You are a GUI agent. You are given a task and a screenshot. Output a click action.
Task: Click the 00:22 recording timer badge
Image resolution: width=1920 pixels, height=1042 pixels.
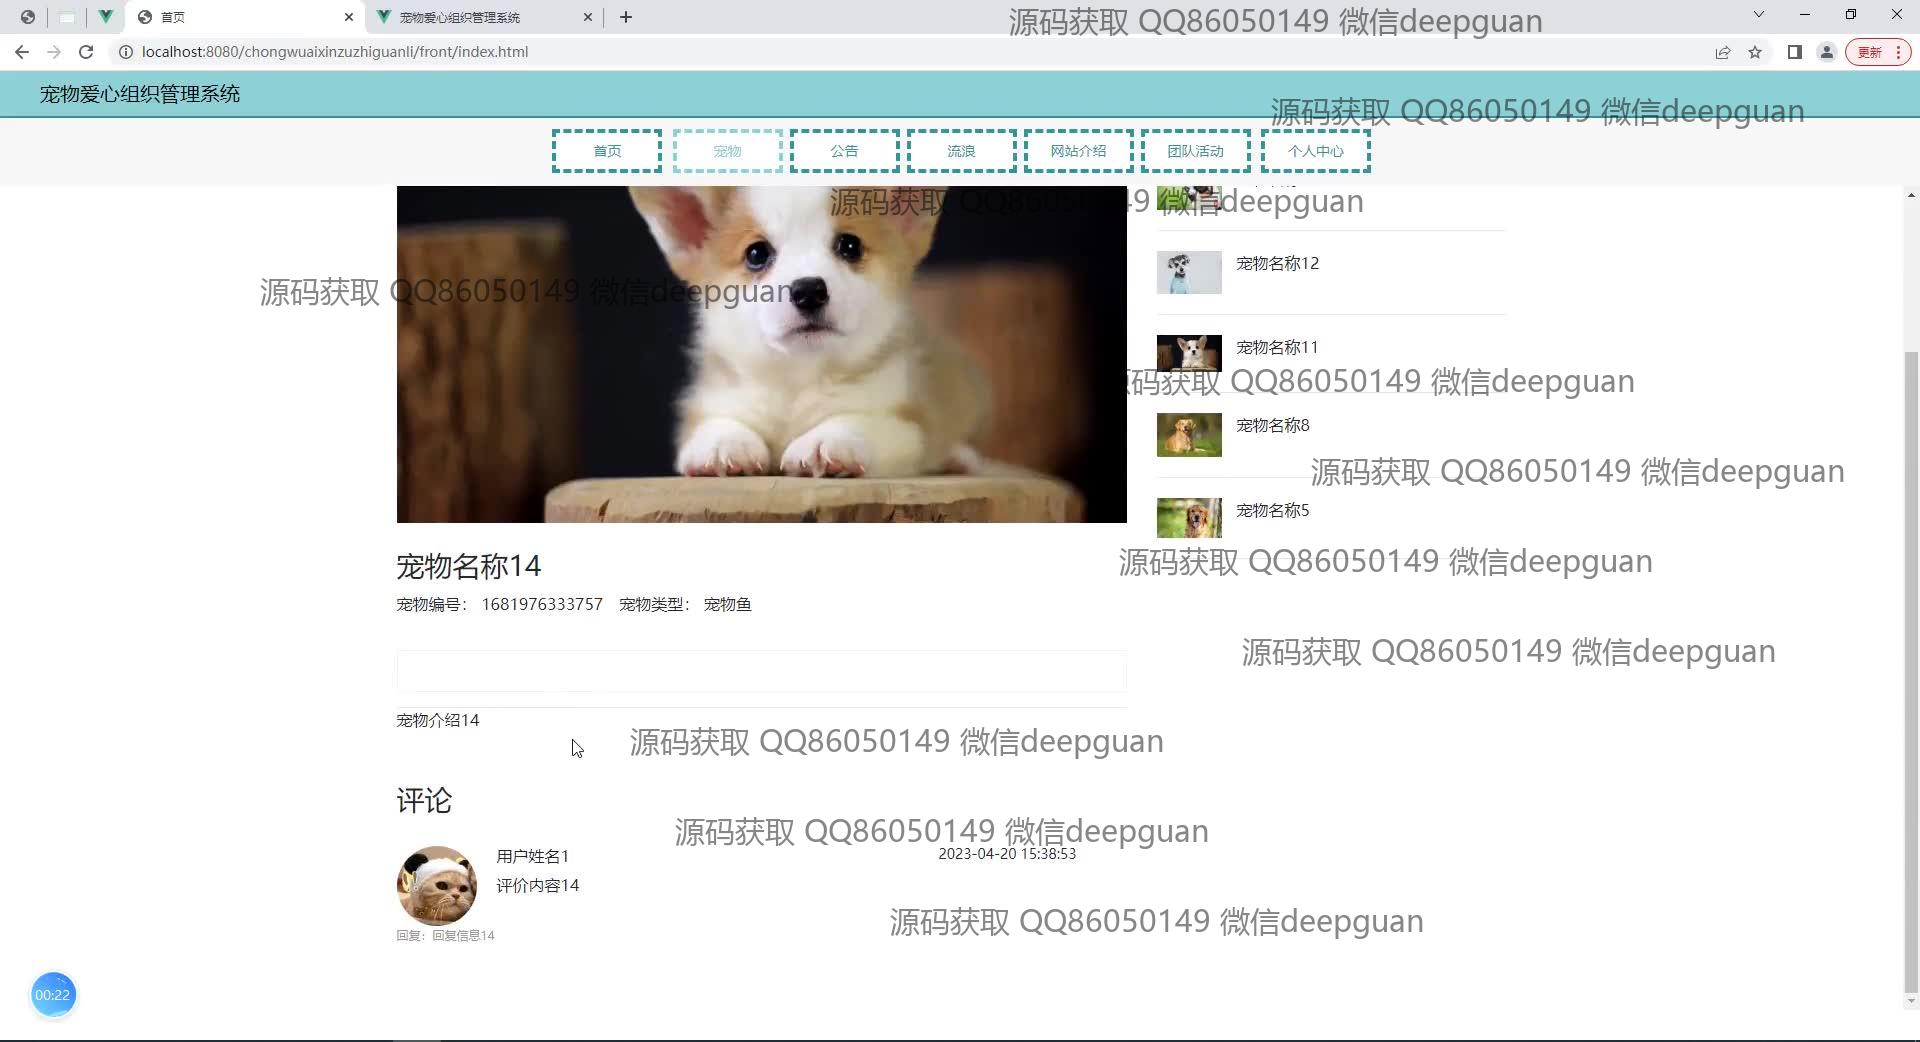(53, 995)
